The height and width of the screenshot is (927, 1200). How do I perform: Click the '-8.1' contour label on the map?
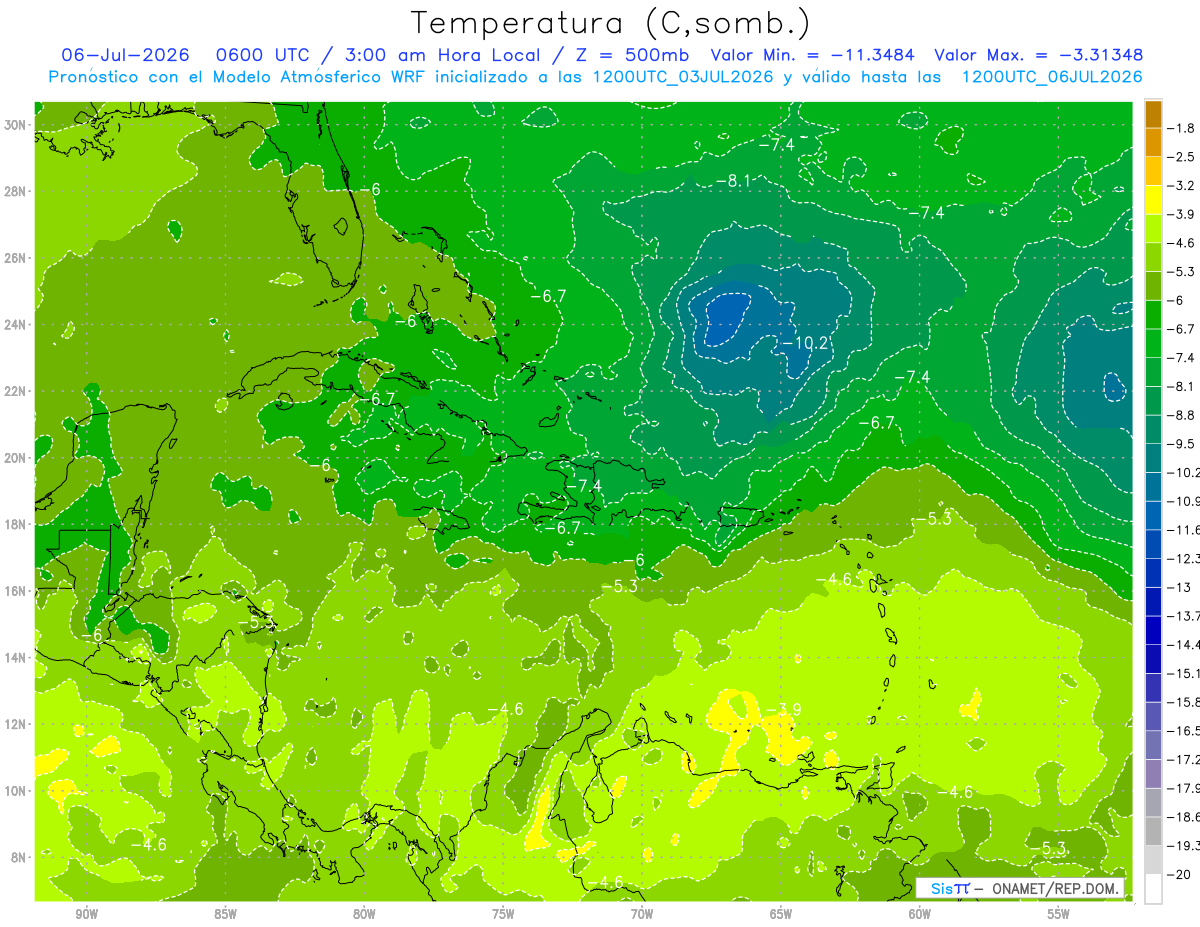733,180
